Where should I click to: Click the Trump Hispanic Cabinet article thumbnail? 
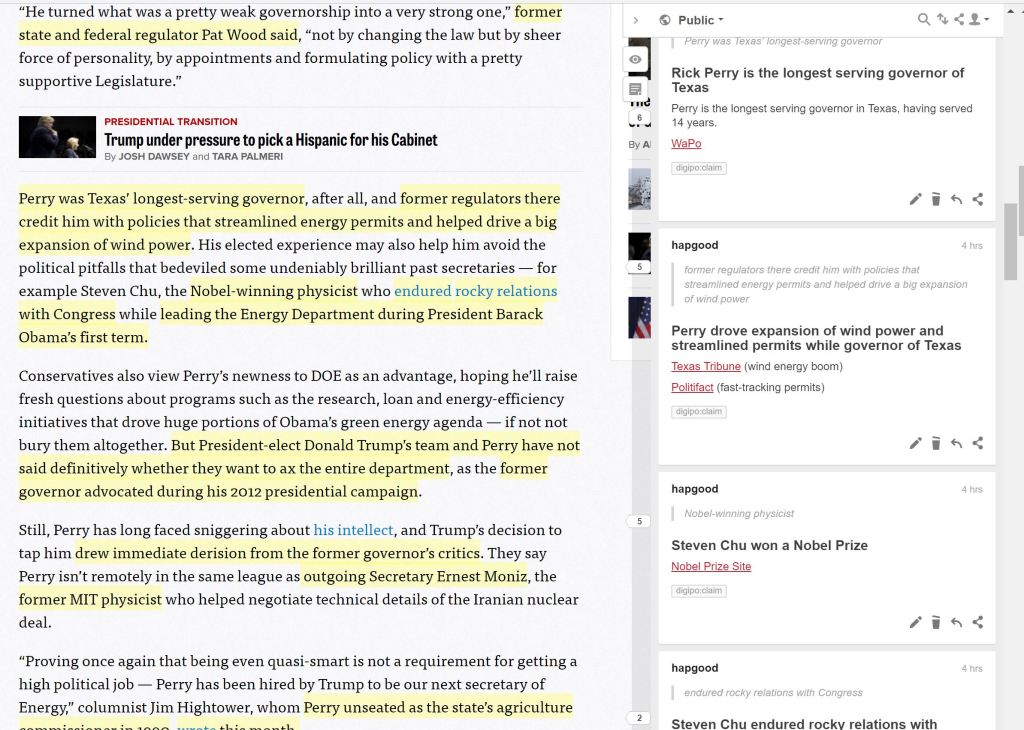coord(57,138)
